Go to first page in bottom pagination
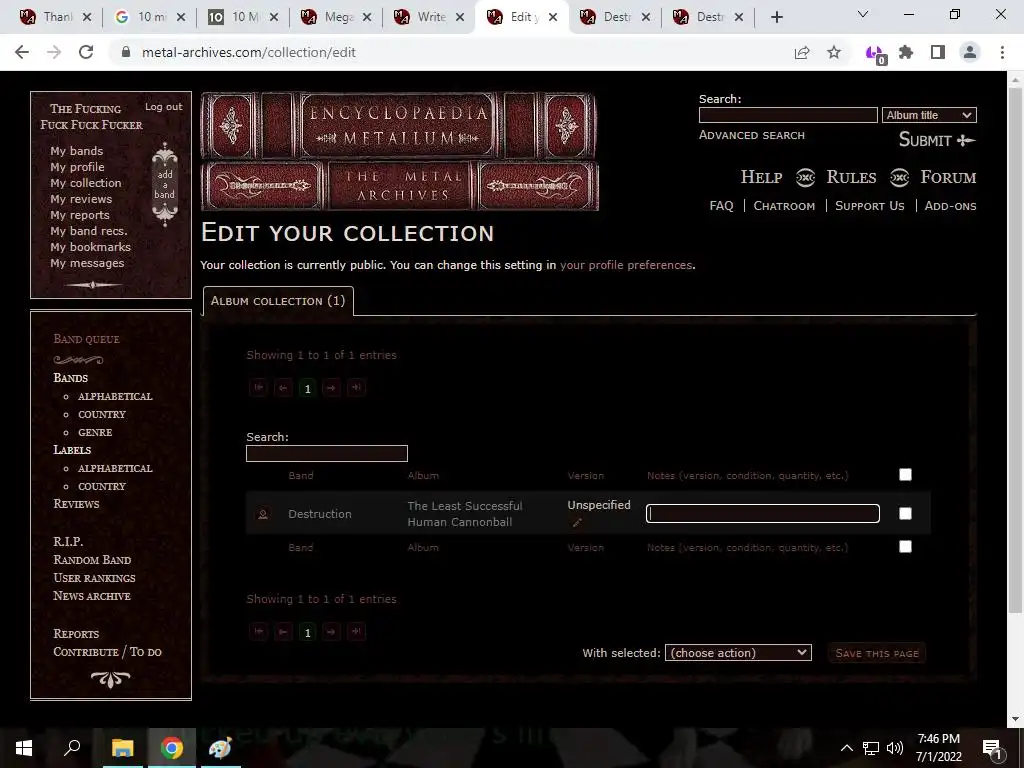This screenshot has height=768, width=1024. pos(259,632)
